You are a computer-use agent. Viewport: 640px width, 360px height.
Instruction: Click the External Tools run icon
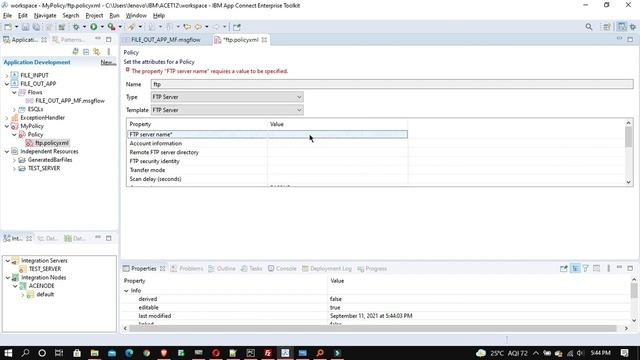[111, 27]
